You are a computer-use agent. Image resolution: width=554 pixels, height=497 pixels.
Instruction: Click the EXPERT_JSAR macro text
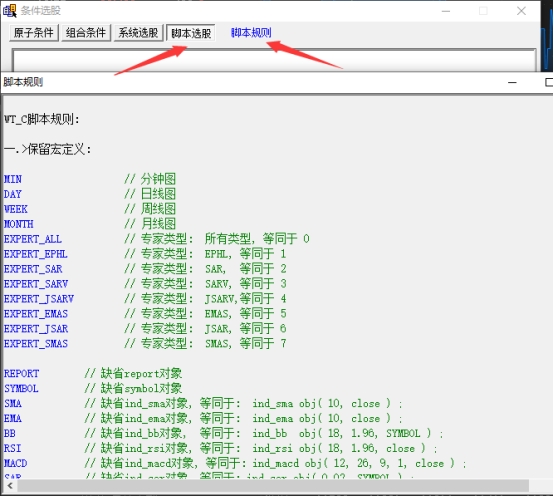(36, 329)
